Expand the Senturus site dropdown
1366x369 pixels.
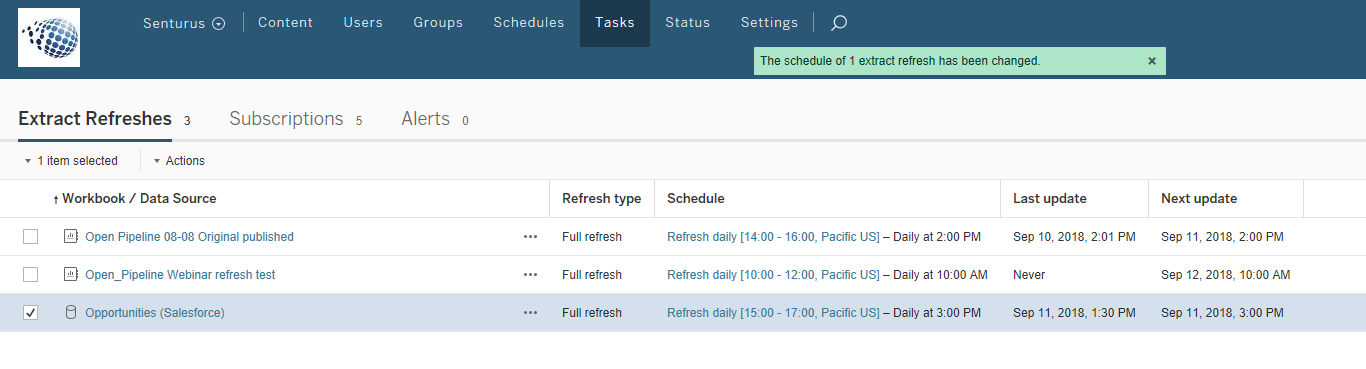coord(184,23)
